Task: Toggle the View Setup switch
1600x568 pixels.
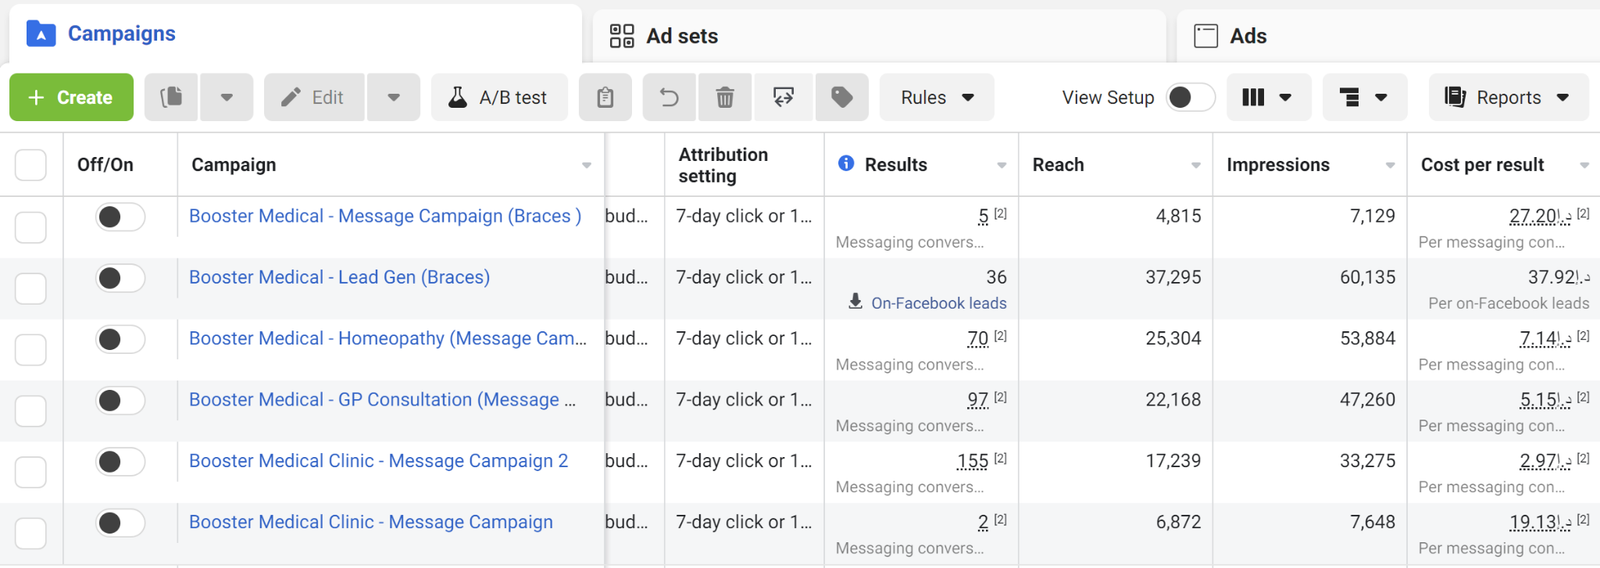Action: click(x=1189, y=97)
